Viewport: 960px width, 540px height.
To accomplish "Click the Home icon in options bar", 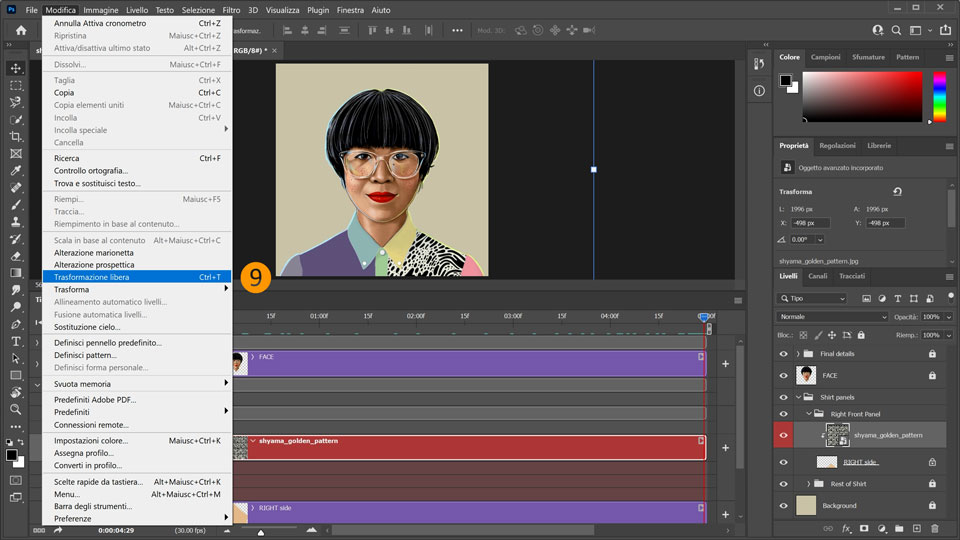I will coord(21,30).
